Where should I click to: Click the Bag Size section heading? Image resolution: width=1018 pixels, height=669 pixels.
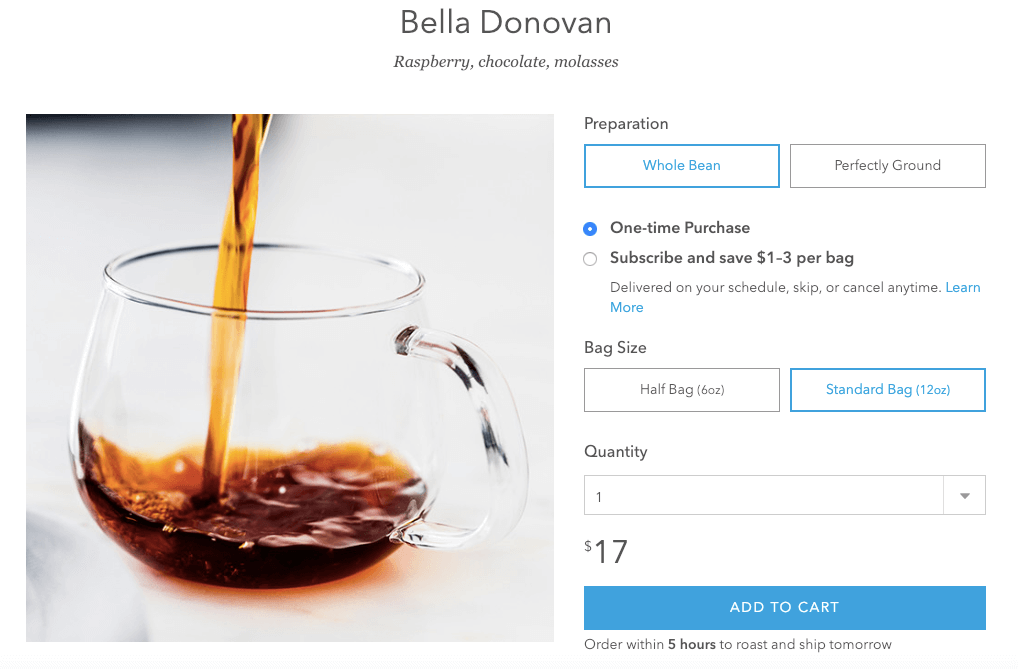[615, 347]
